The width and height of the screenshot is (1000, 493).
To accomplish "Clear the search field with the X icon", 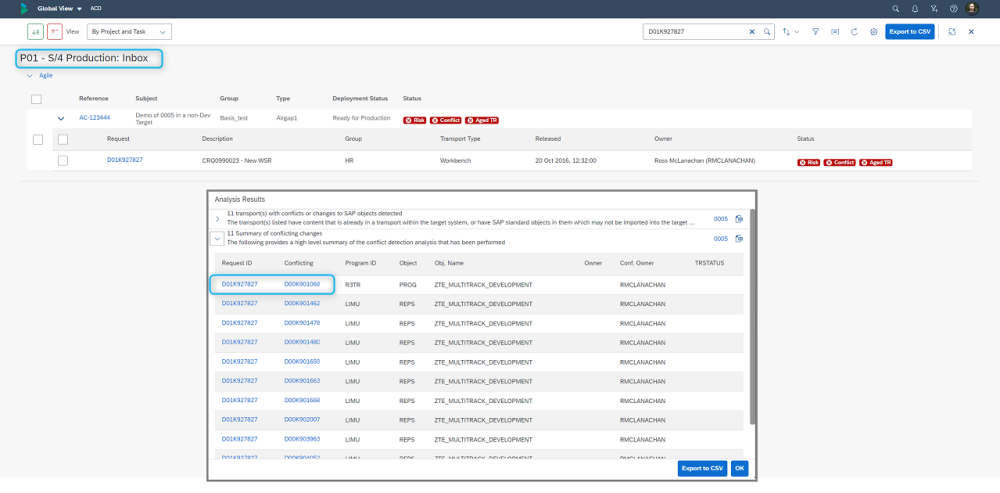I will [753, 32].
